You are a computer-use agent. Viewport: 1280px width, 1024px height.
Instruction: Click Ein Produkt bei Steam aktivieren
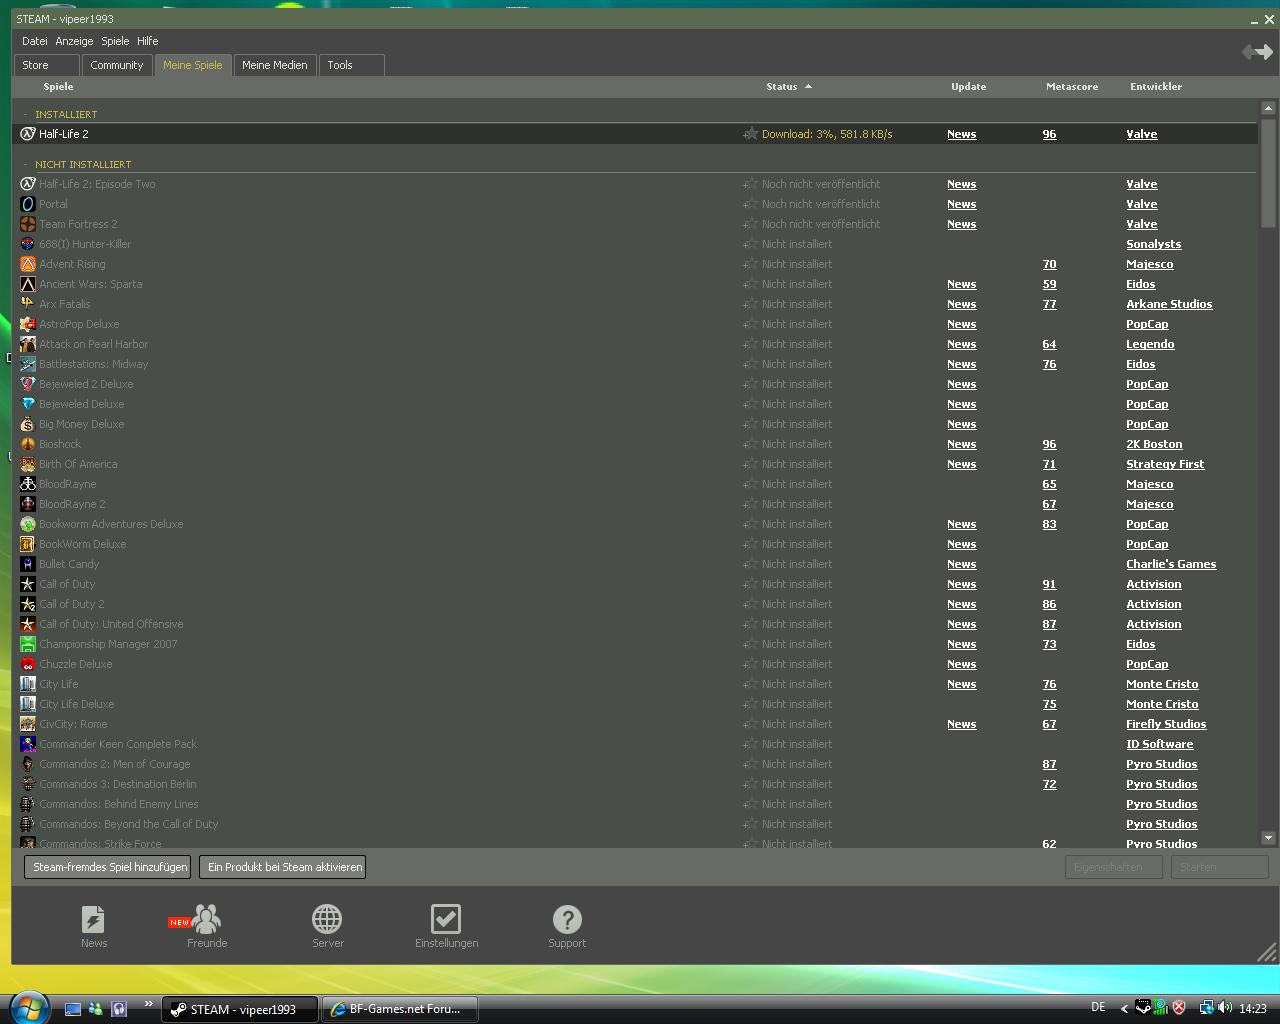(283, 867)
